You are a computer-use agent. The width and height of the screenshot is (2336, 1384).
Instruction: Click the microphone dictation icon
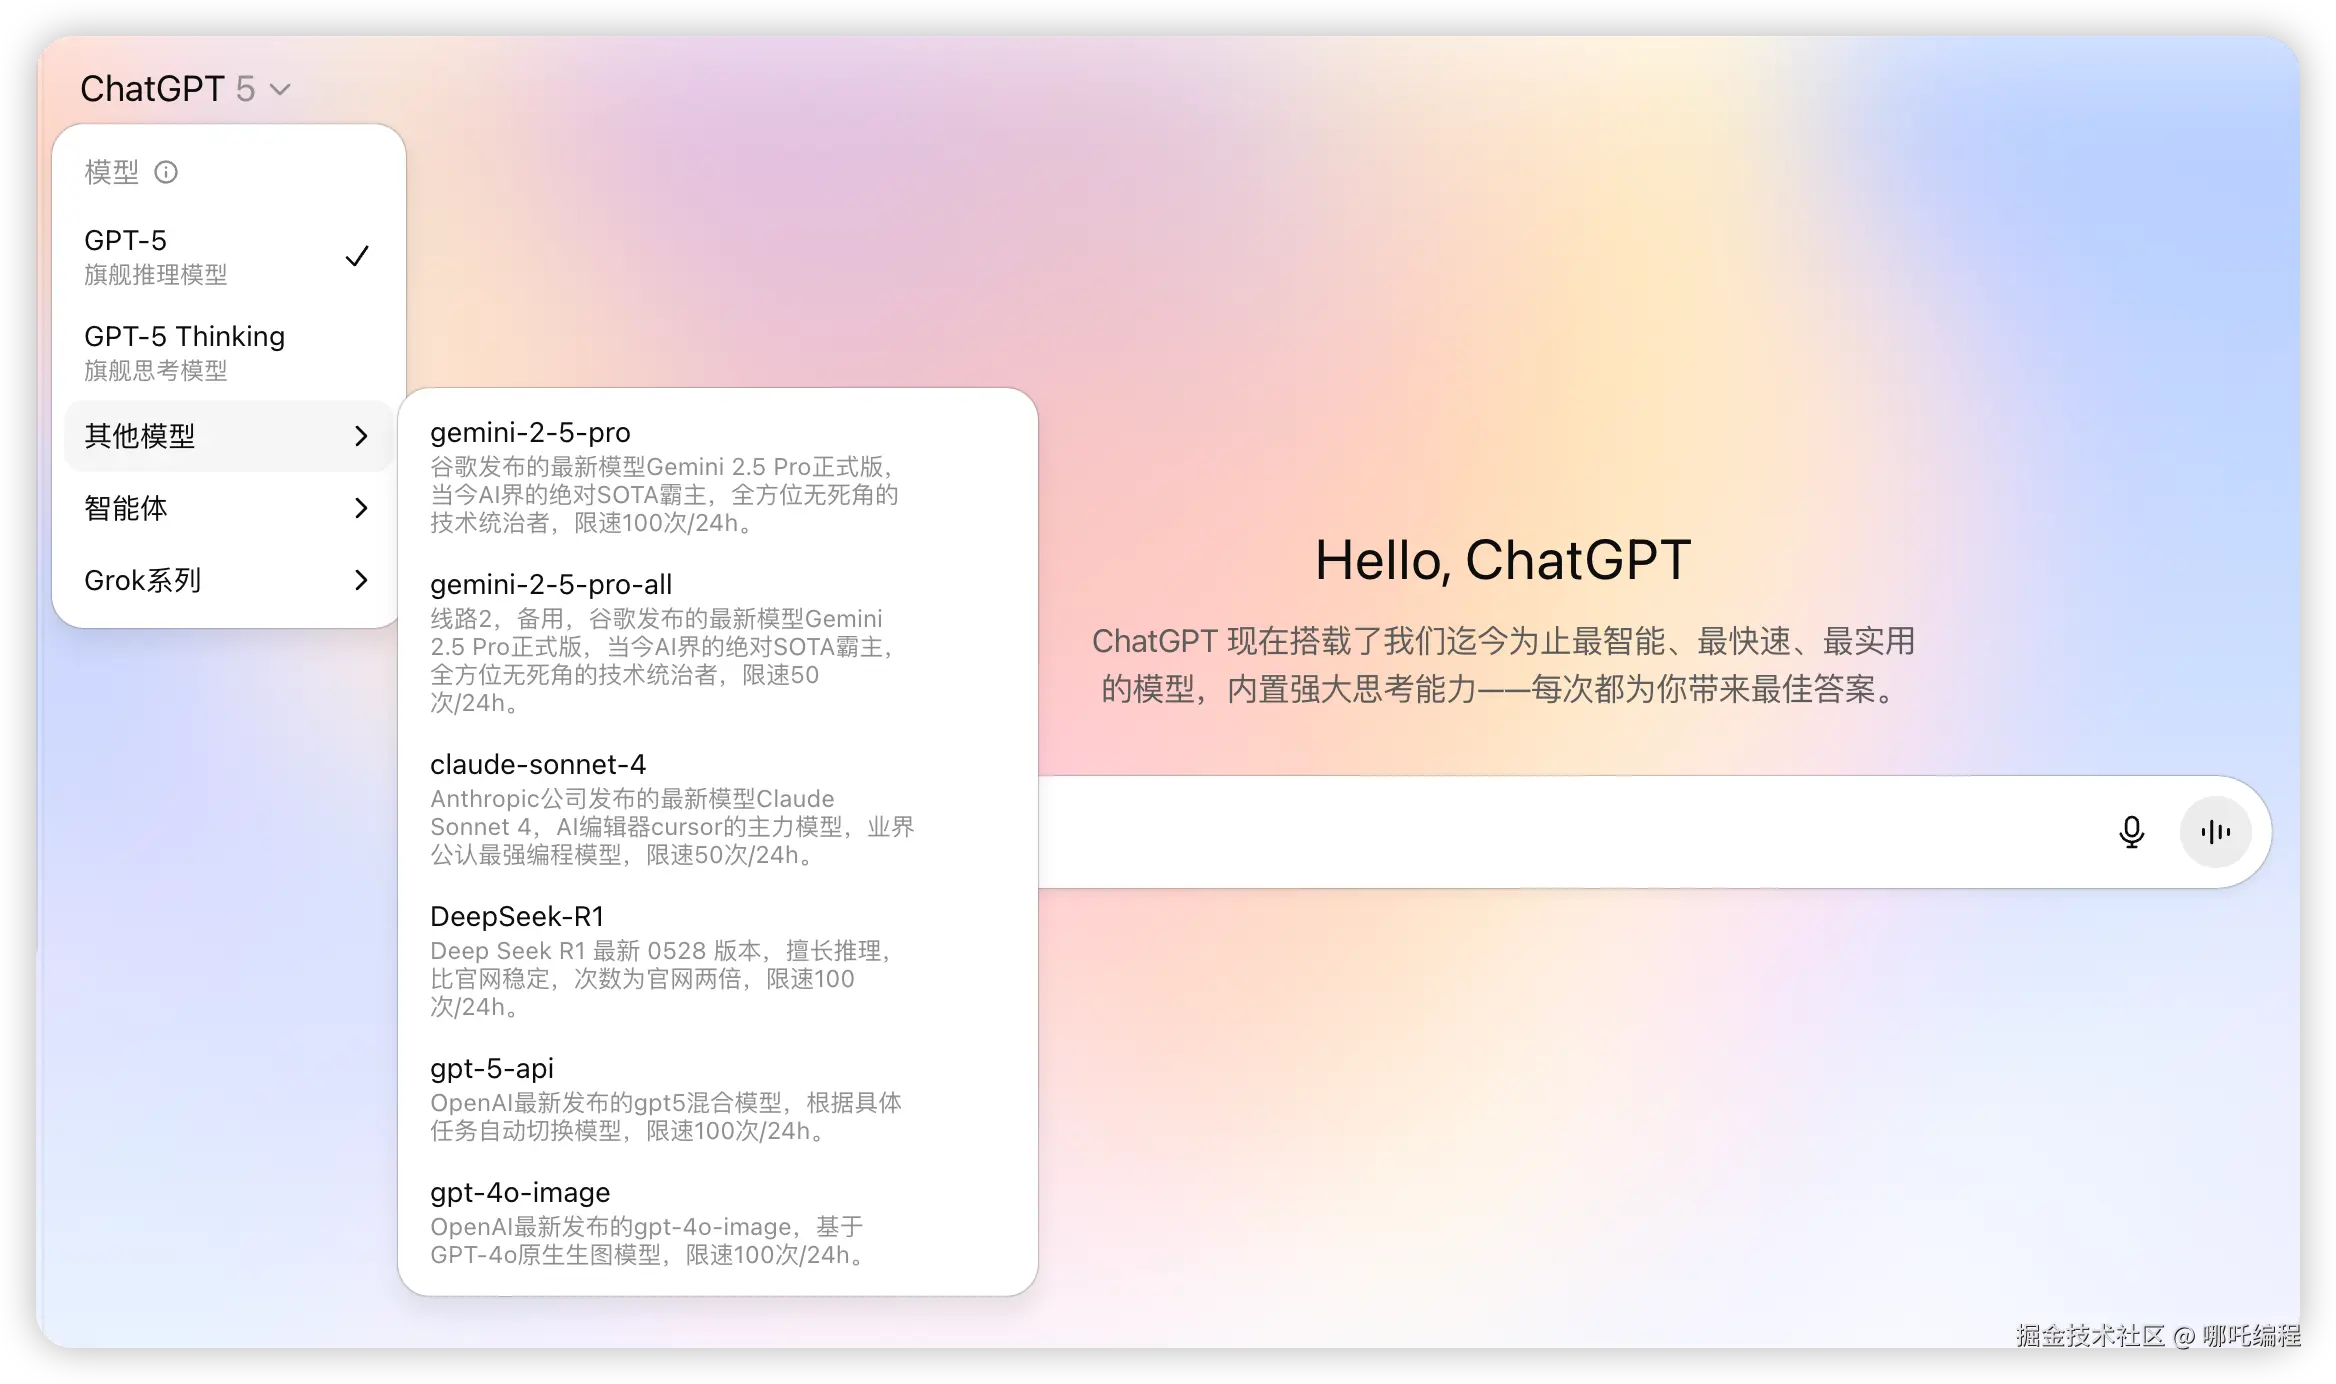[2131, 832]
